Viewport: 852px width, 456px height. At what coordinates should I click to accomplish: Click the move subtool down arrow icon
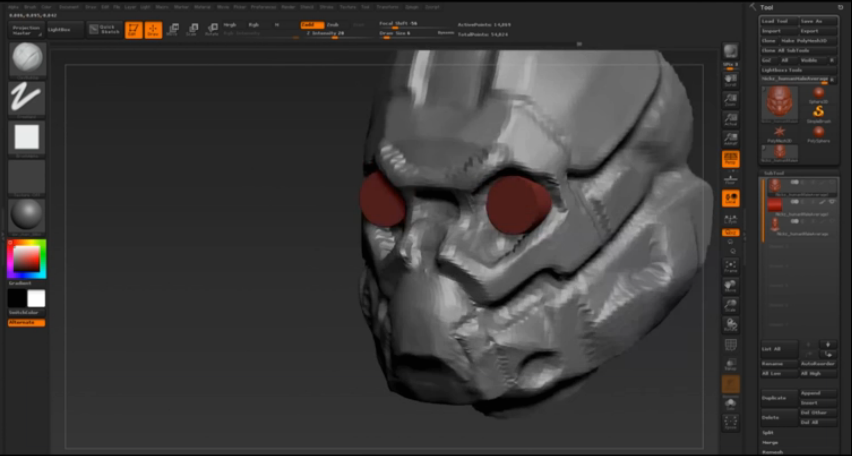tap(828, 344)
